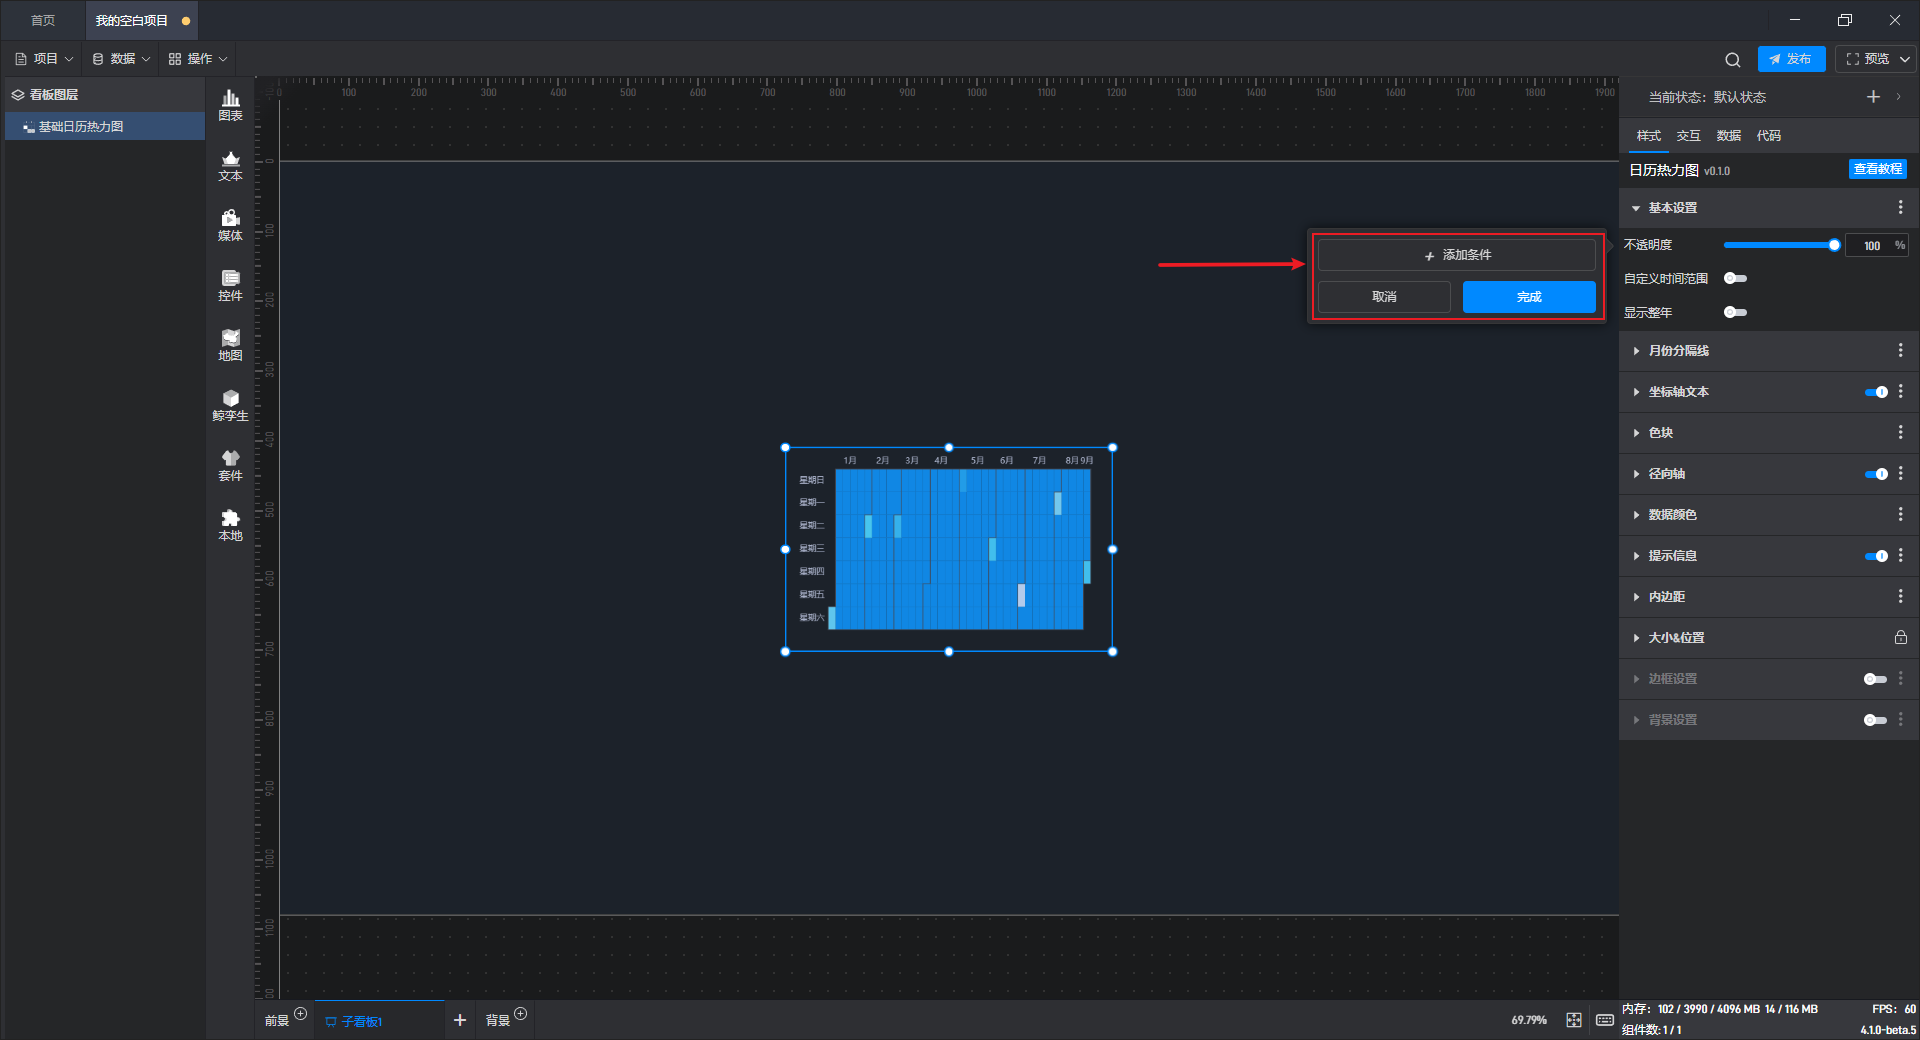This screenshot has height=1040, width=1920.
Task: Click the 69.79% zoom level
Action: 1528,1020
